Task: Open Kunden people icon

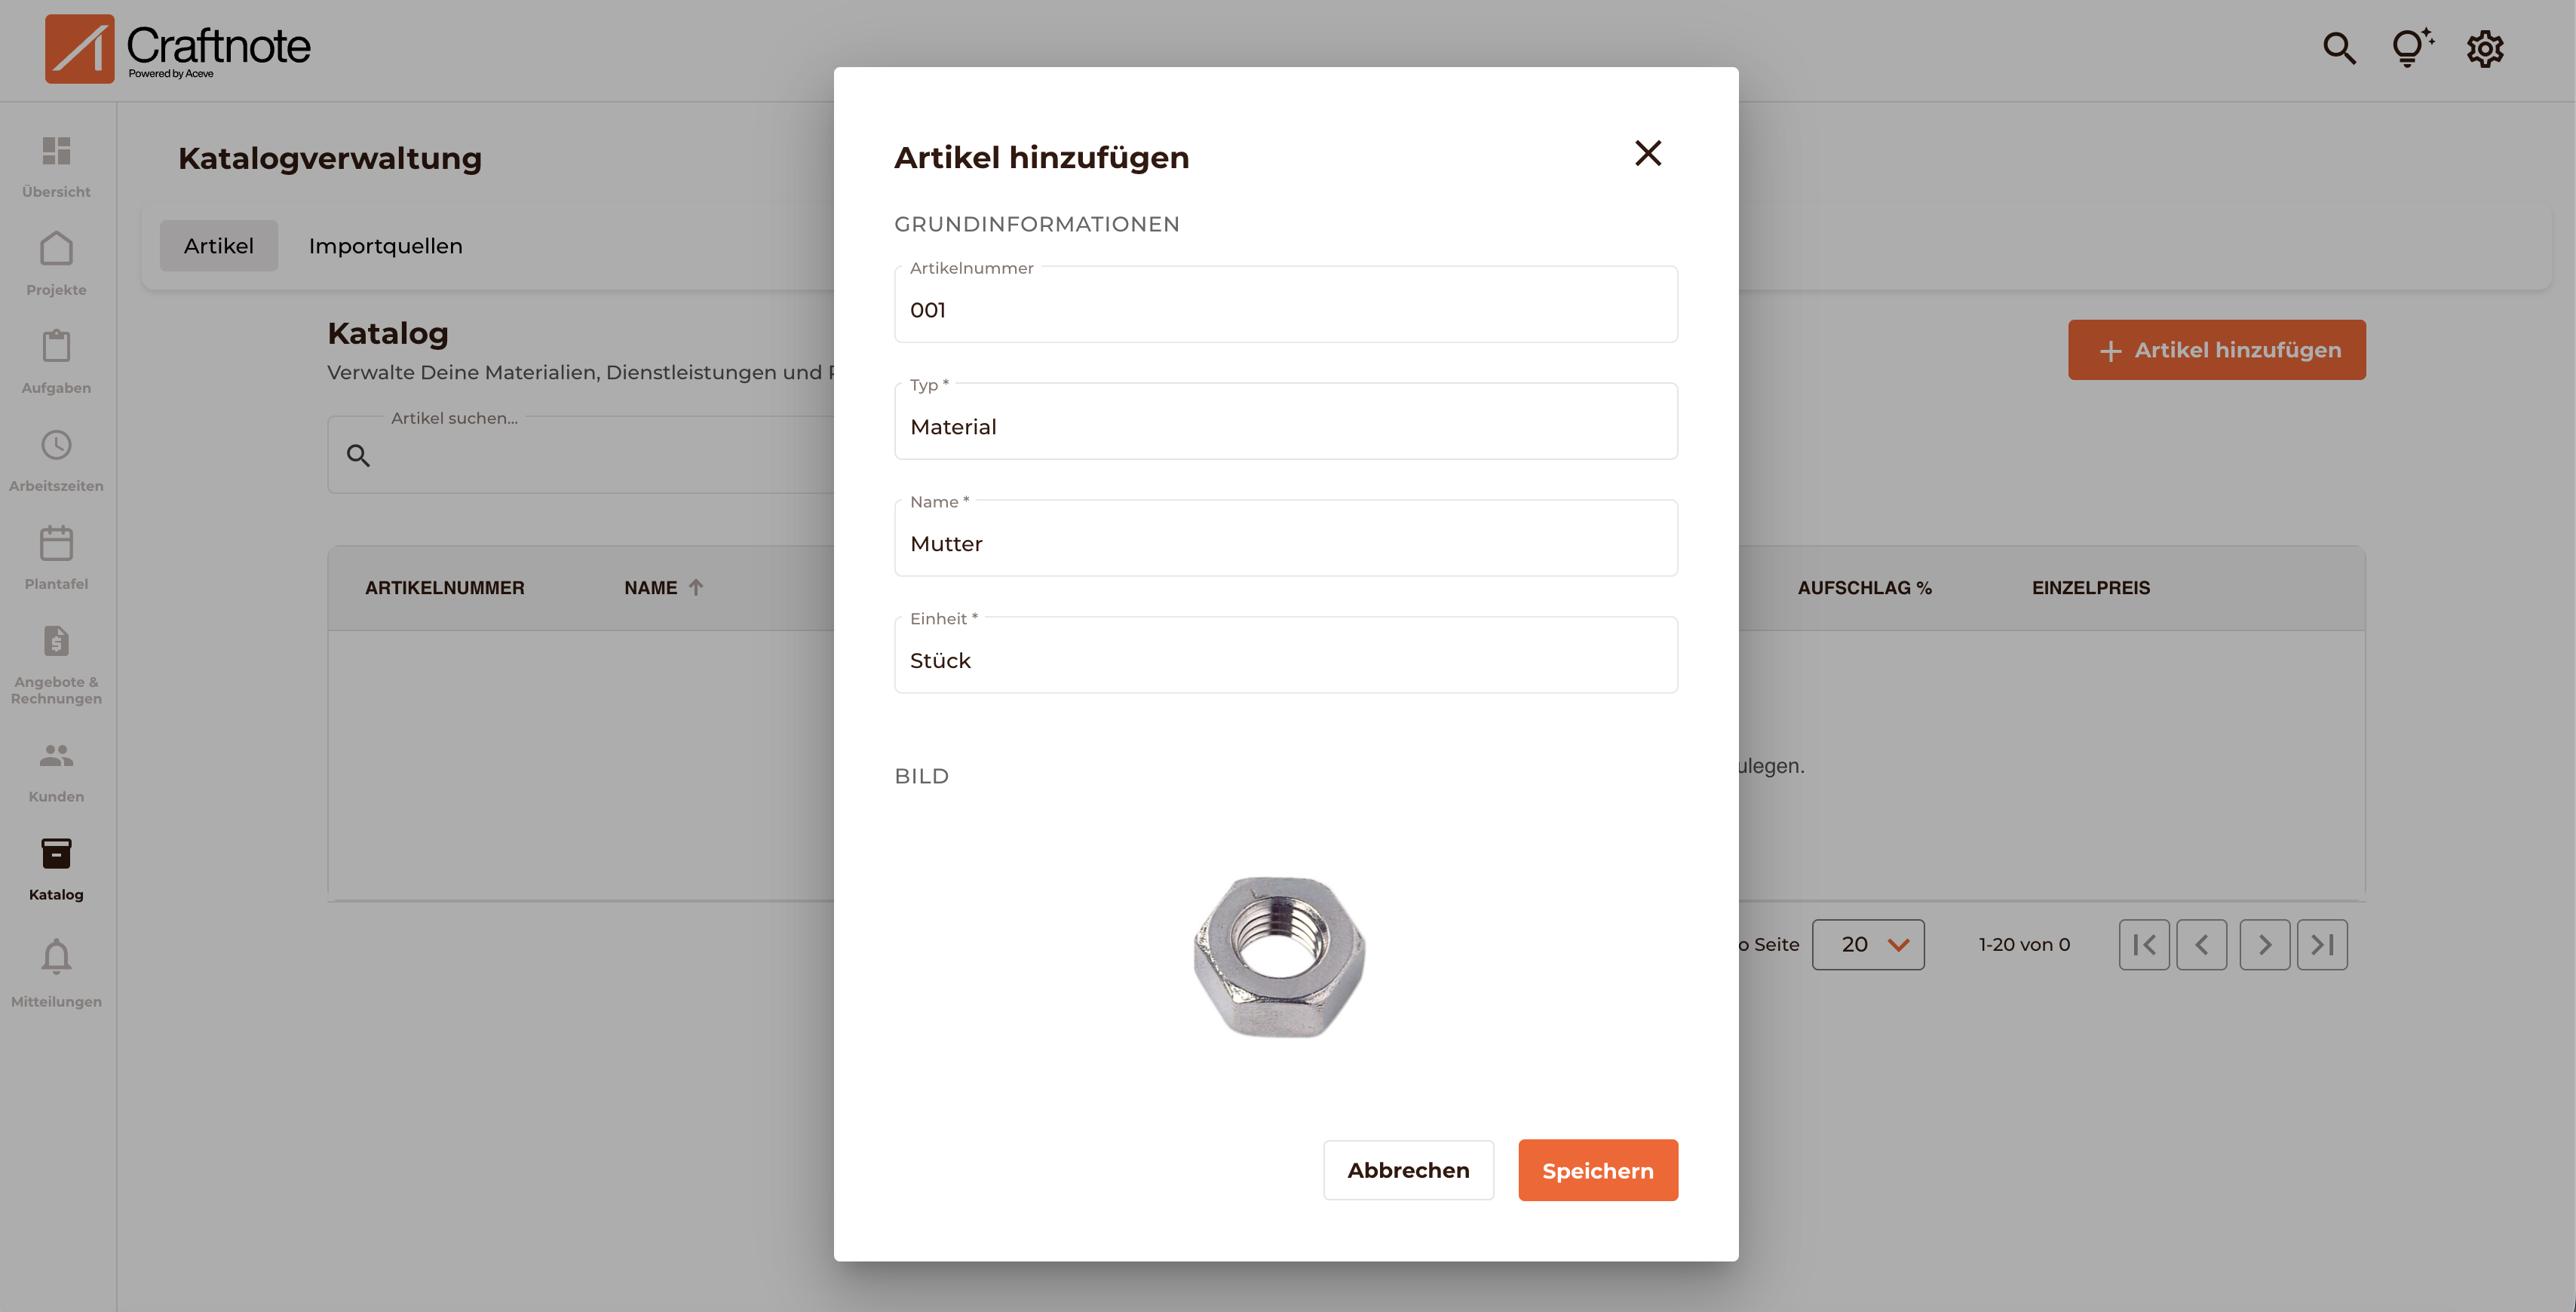Action: [x=56, y=756]
